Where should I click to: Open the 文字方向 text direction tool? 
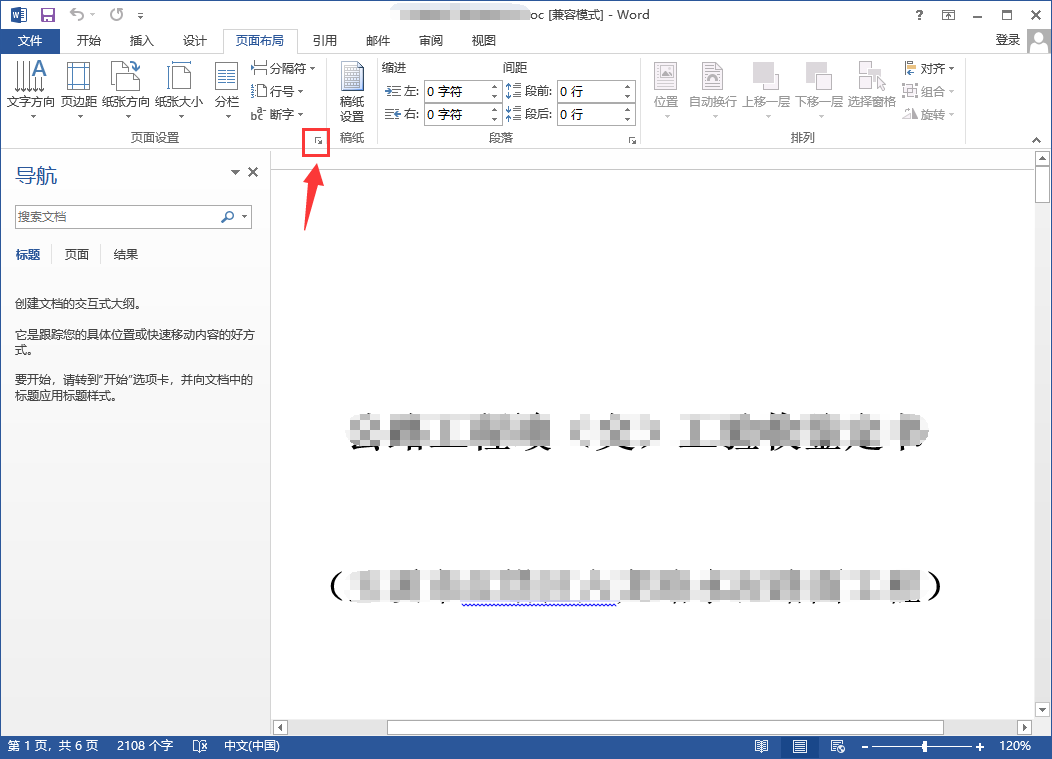[x=31, y=89]
